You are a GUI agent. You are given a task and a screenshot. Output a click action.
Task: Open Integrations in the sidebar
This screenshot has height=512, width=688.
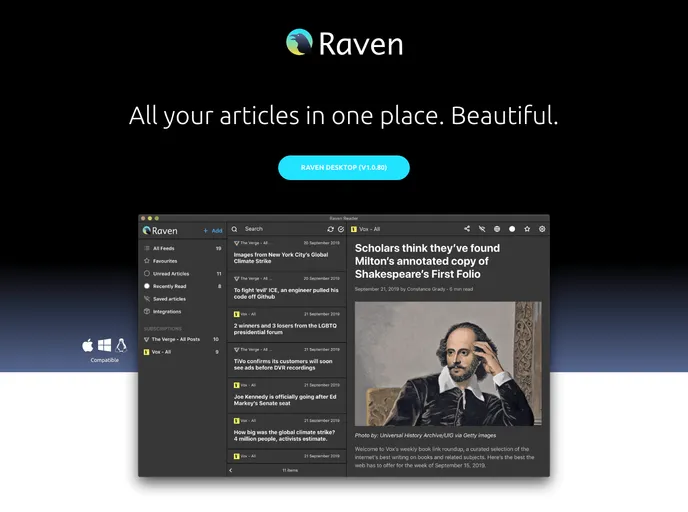pyautogui.click(x=183, y=312)
